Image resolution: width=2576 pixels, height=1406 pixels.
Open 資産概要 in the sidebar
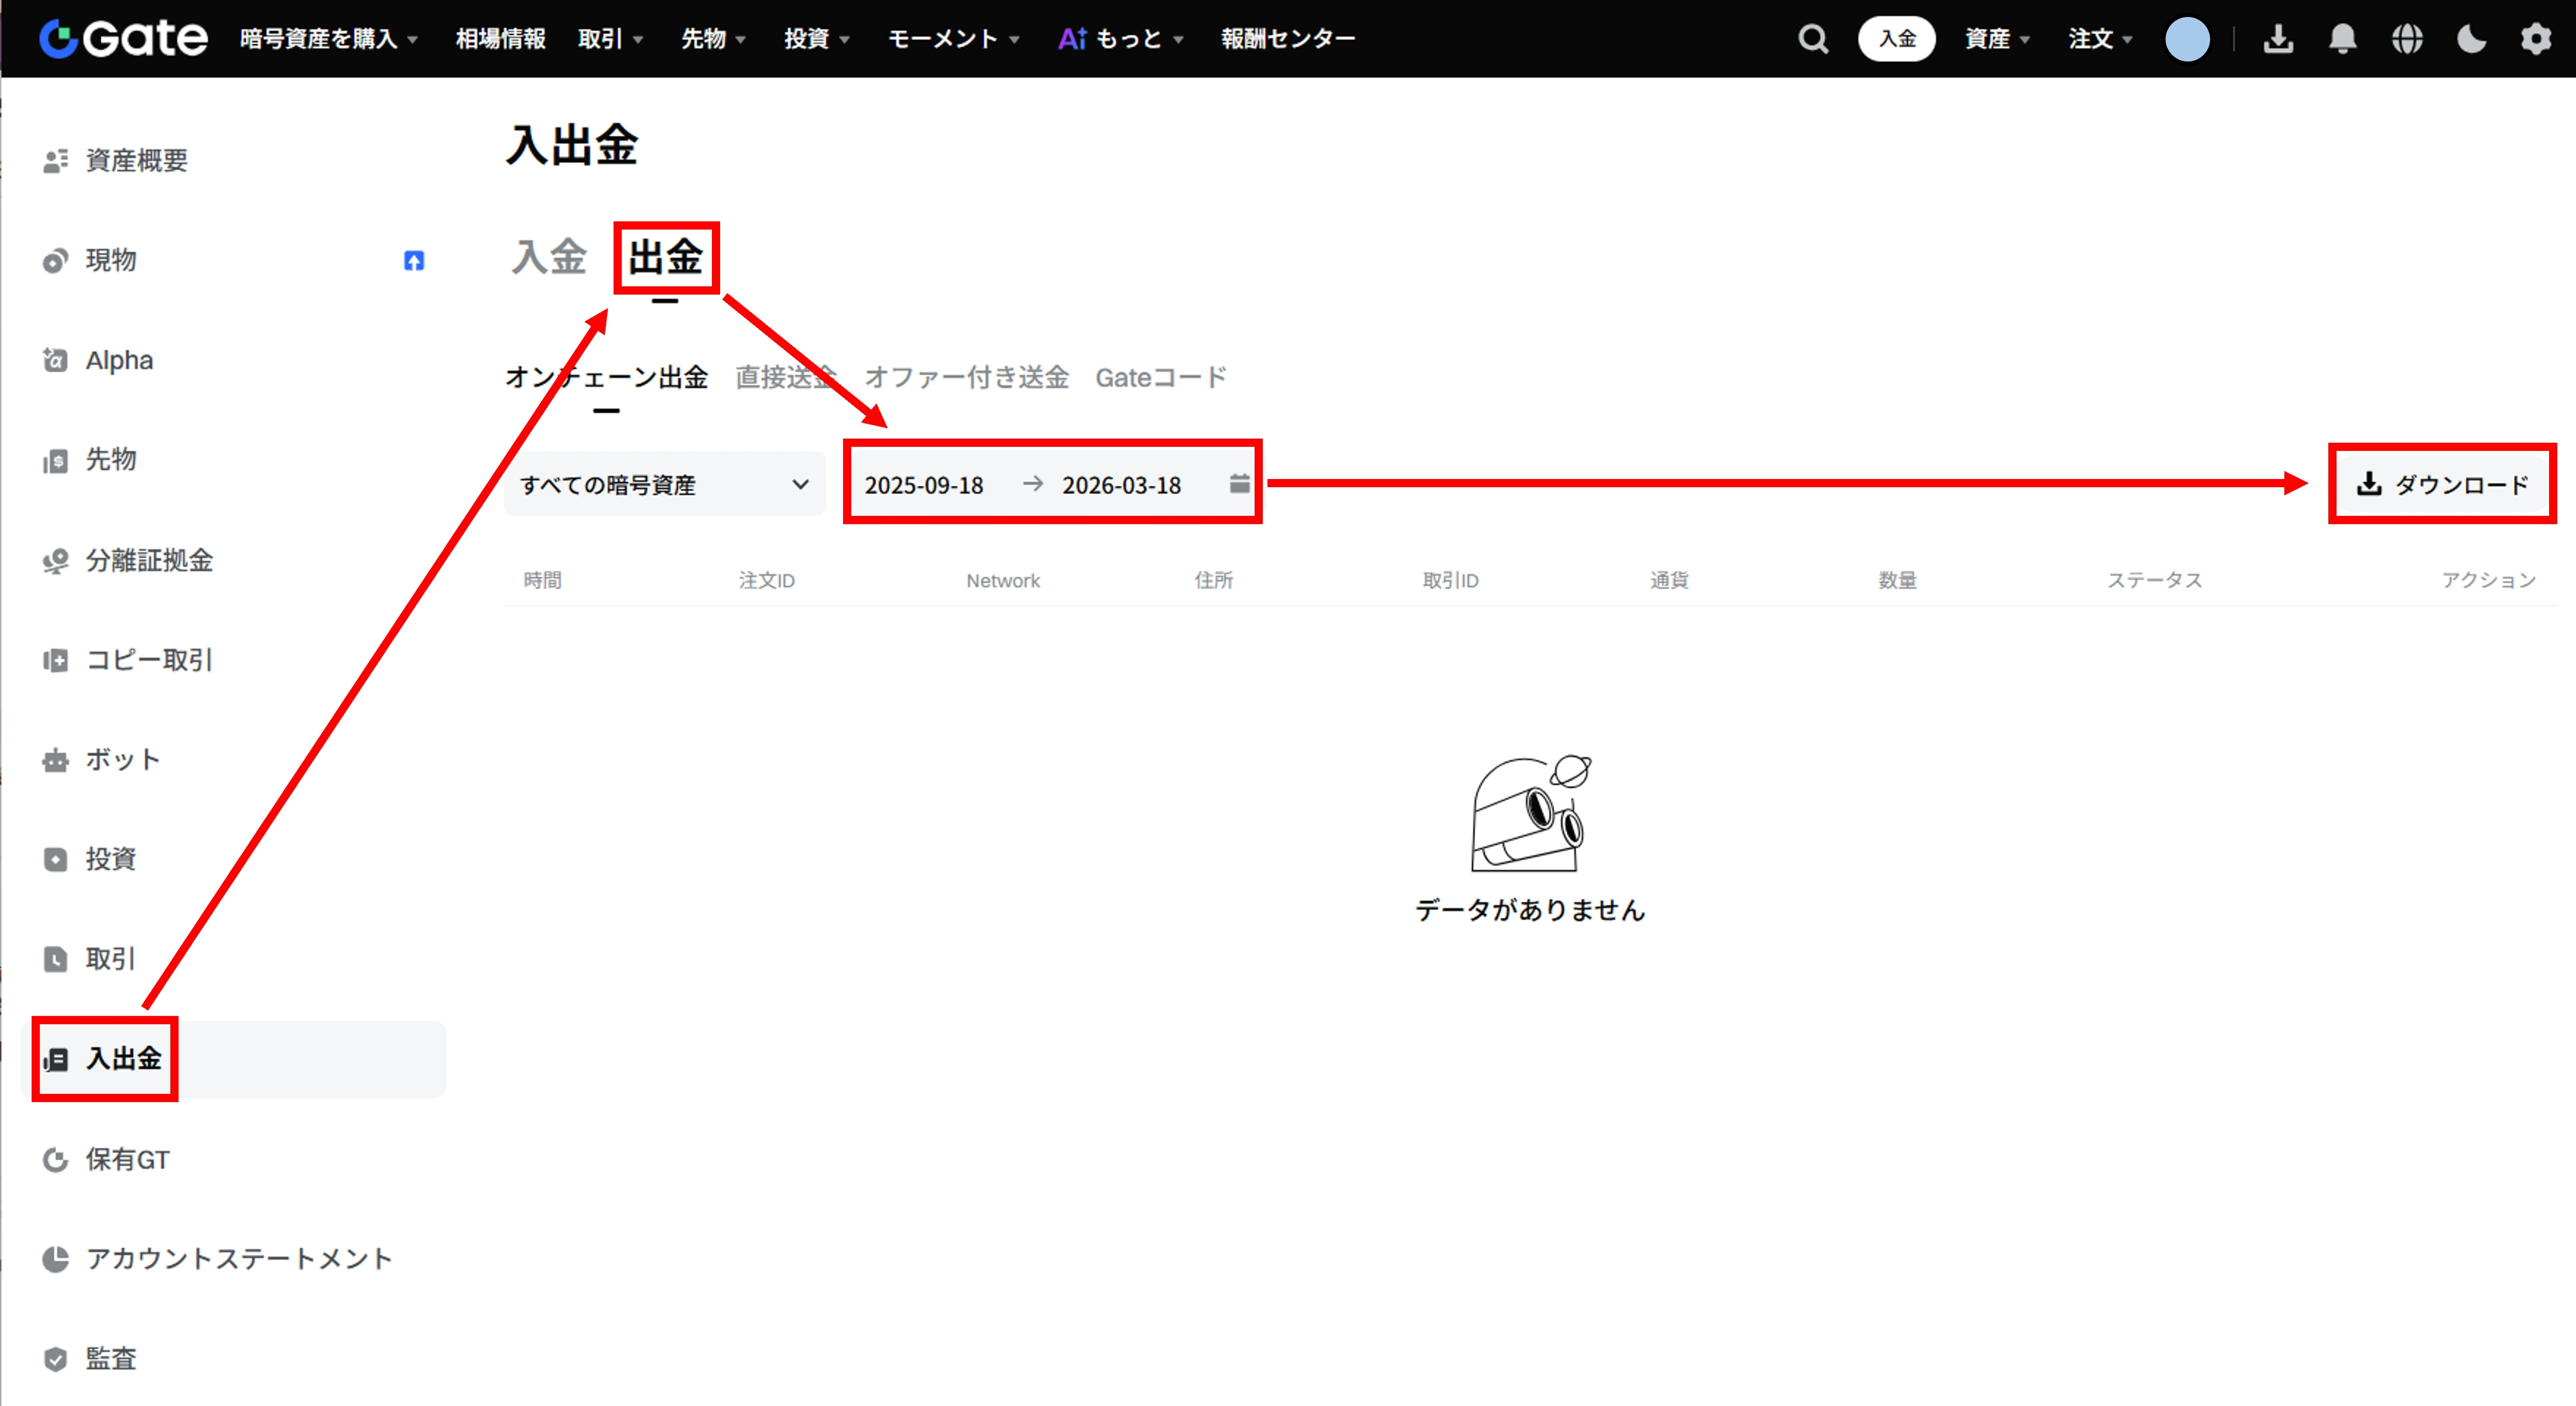(136, 161)
